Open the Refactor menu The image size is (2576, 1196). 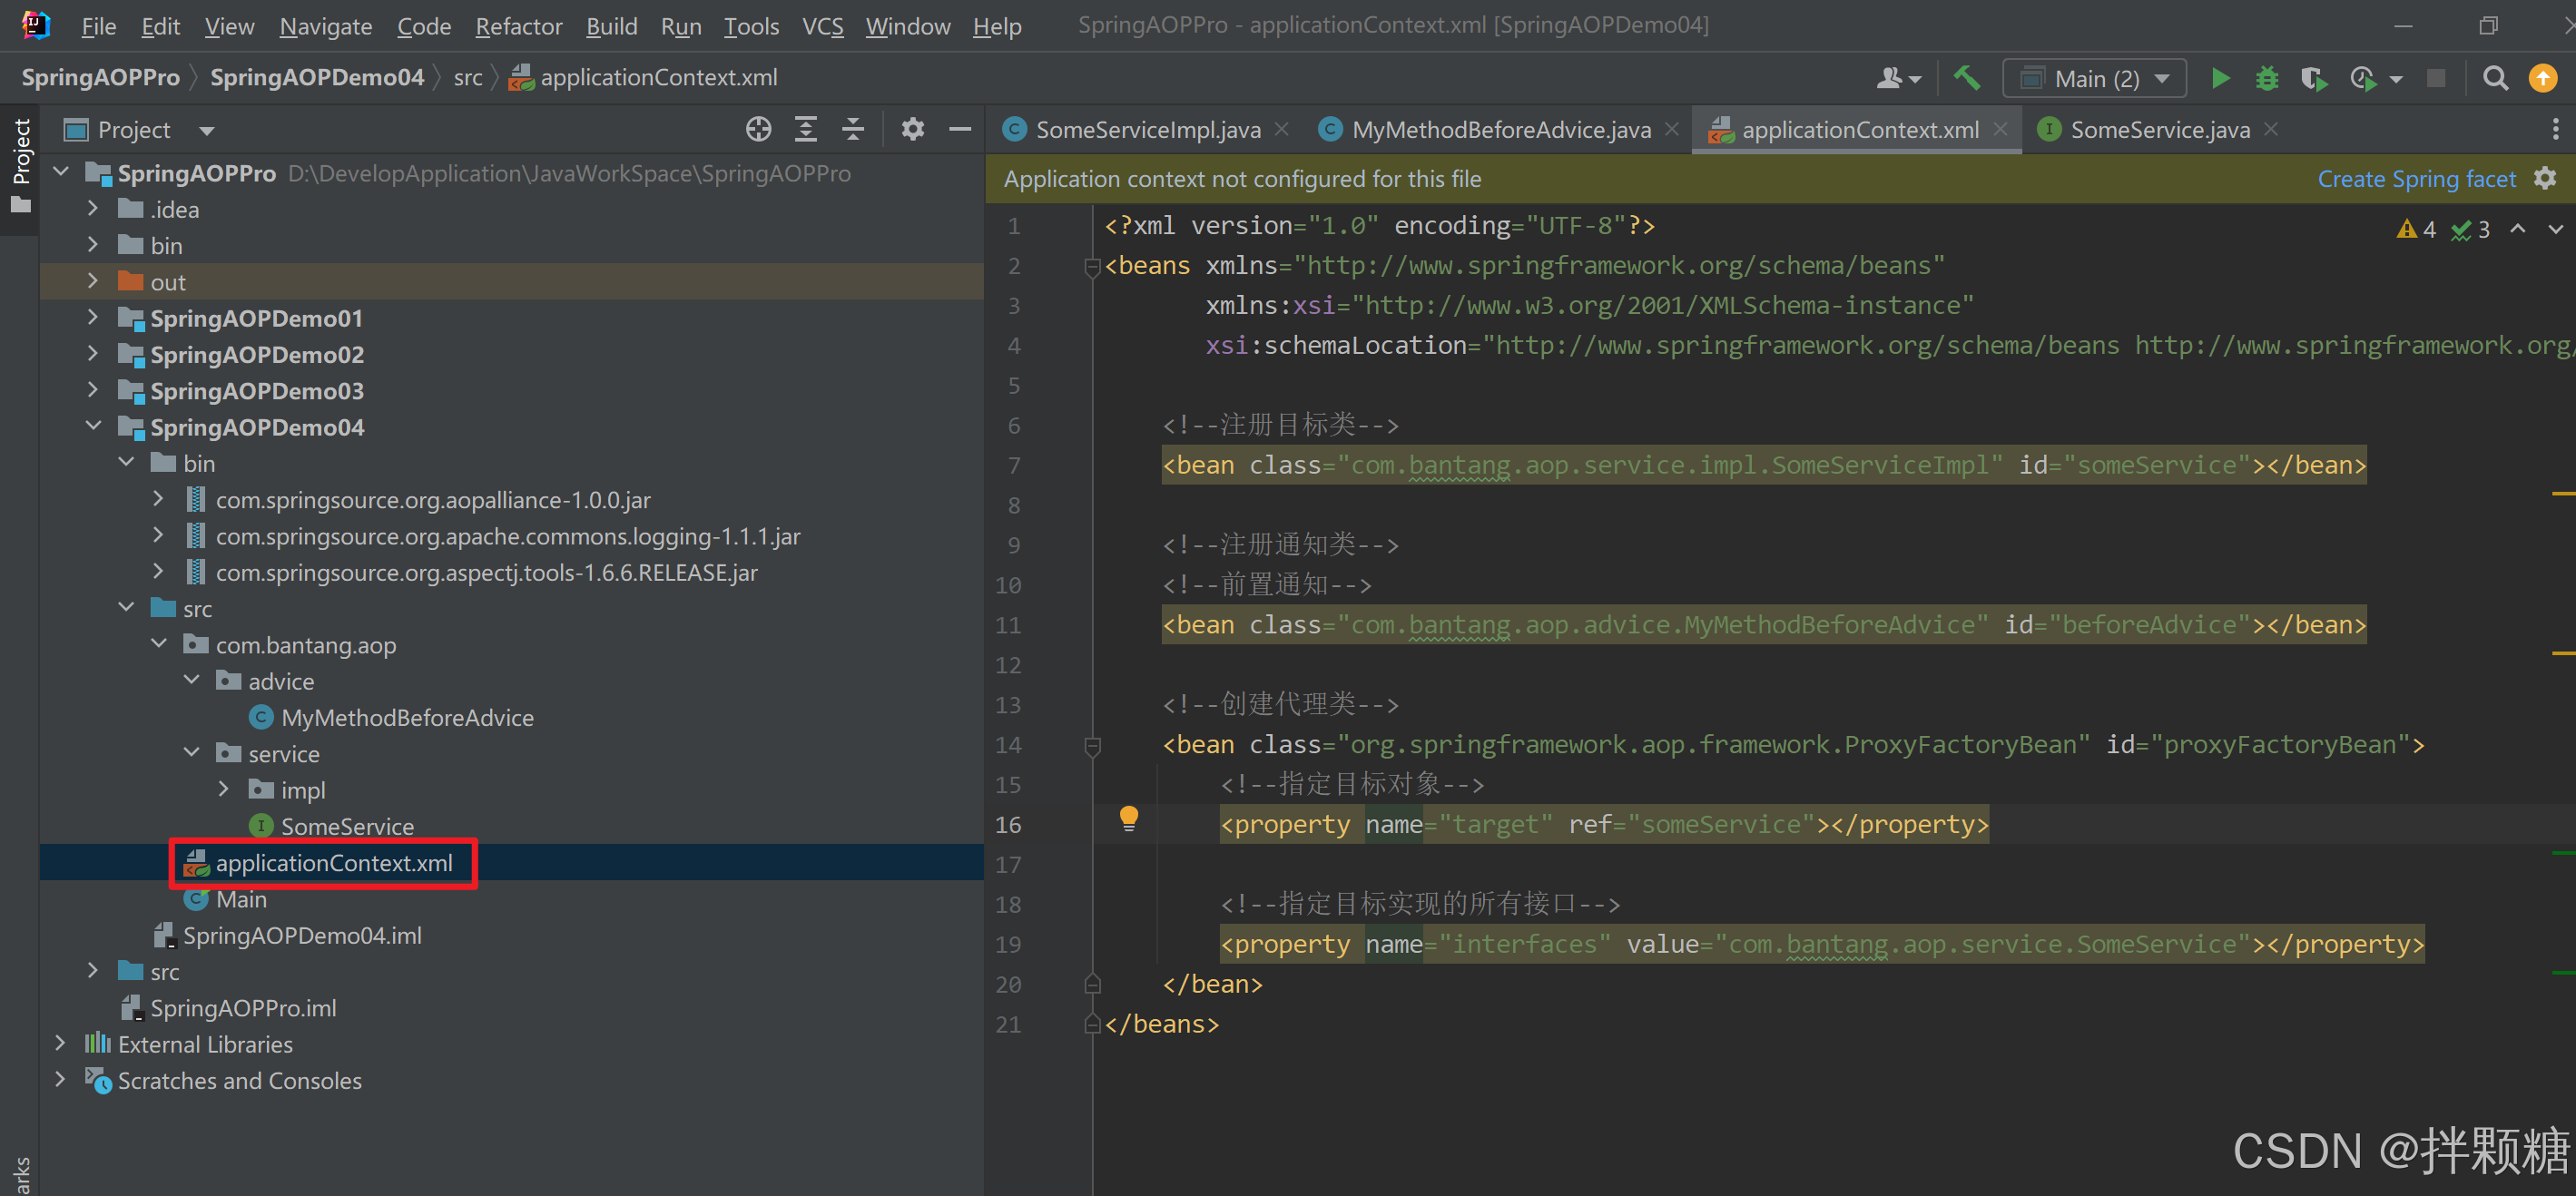pos(518,26)
